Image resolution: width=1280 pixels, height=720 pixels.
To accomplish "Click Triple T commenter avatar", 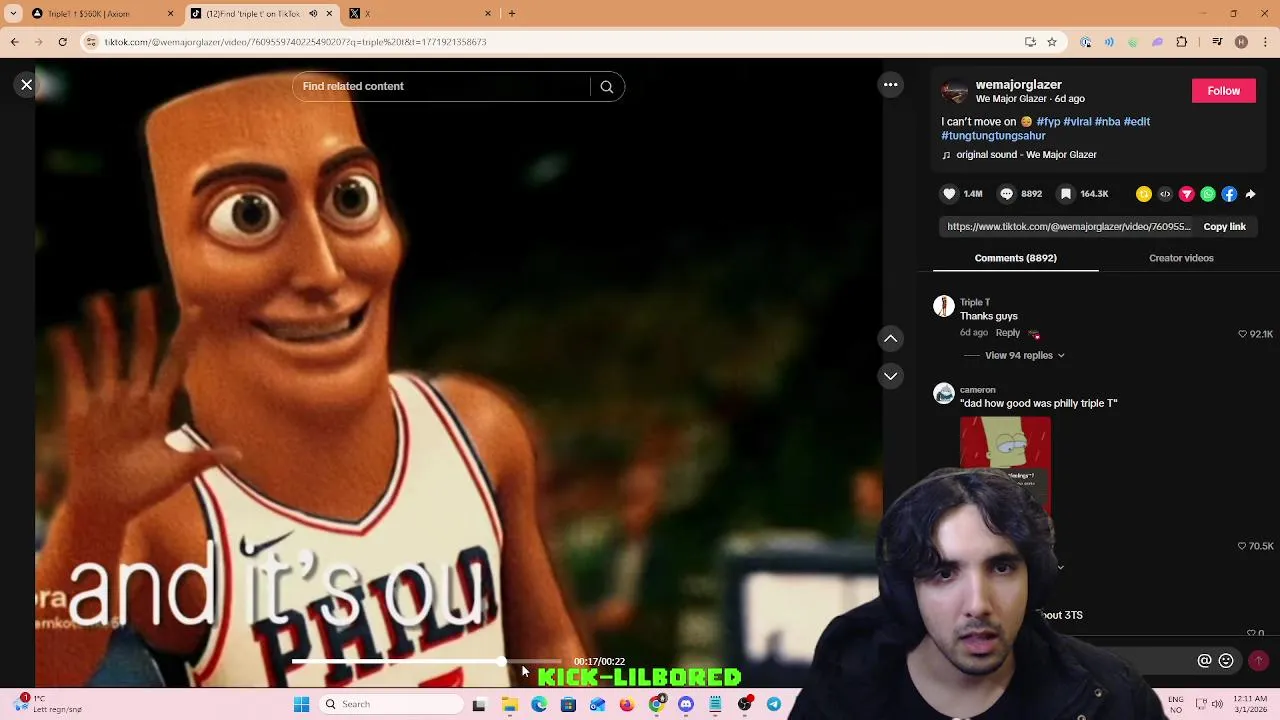I will pyautogui.click(x=944, y=307).
